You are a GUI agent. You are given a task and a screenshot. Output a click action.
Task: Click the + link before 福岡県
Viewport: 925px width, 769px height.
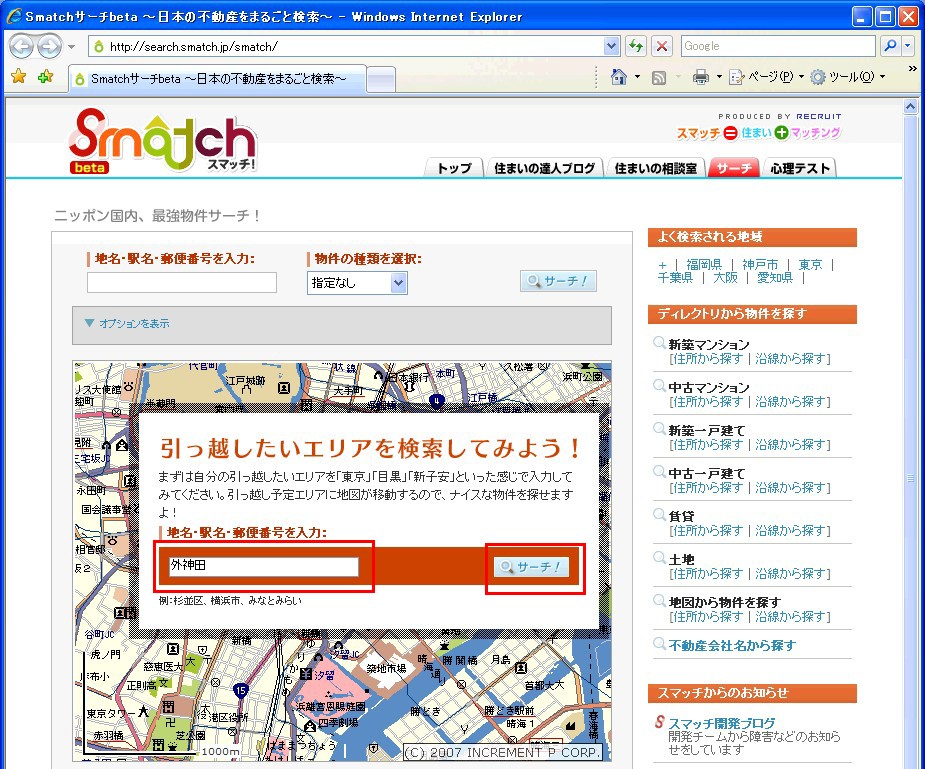click(x=662, y=265)
